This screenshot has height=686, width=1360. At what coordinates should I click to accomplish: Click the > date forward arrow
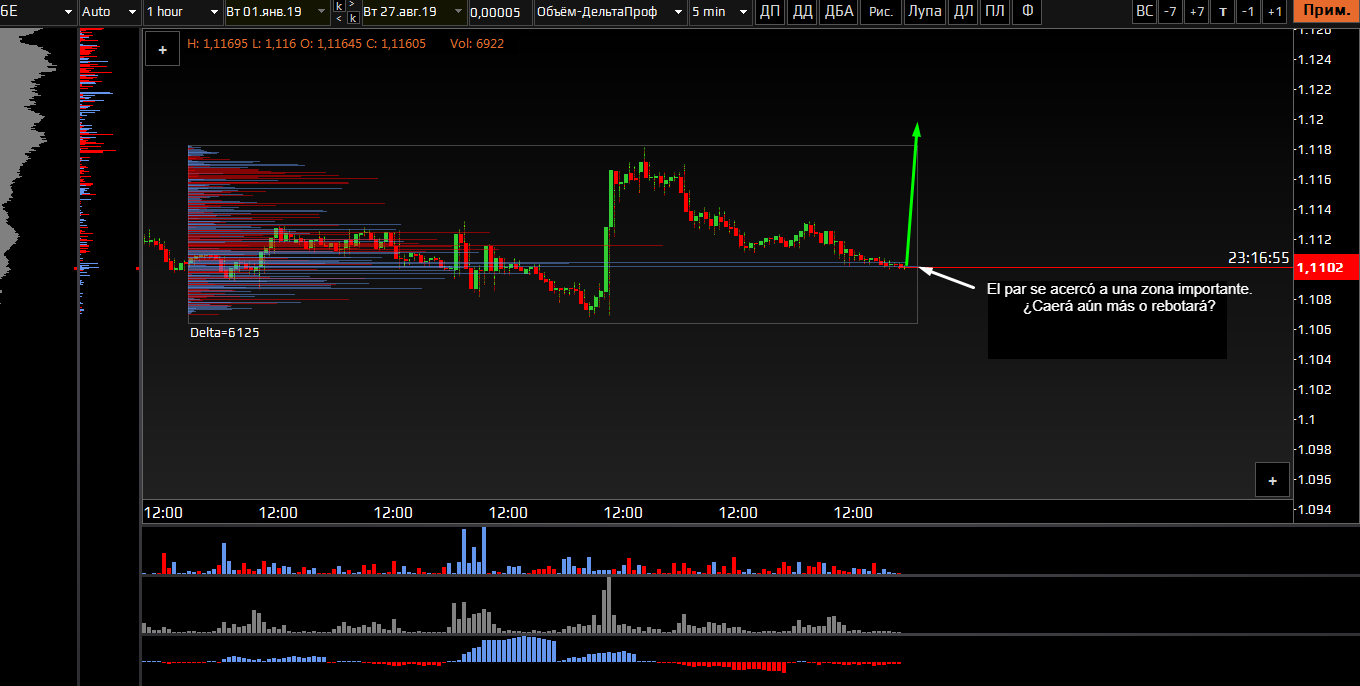coord(351,6)
